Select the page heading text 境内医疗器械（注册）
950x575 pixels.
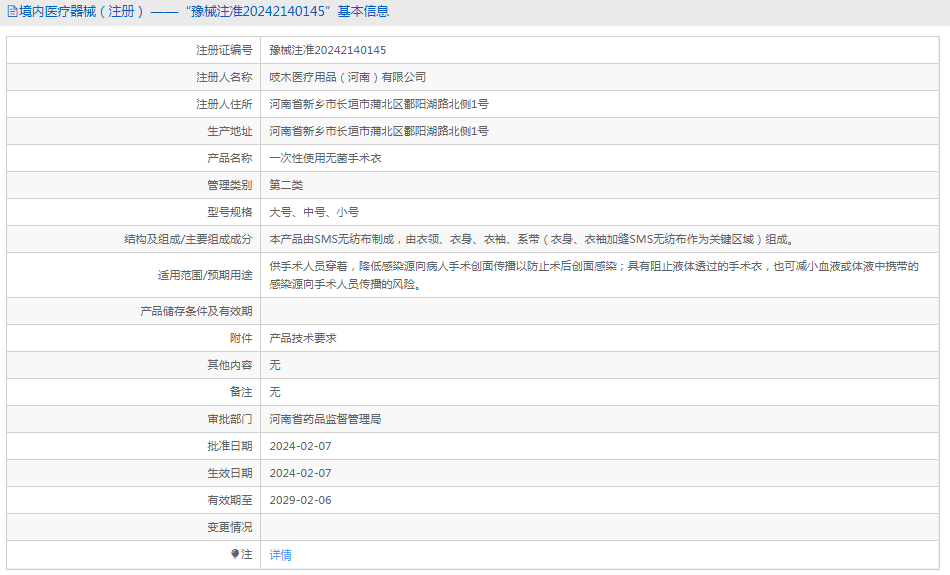[x=83, y=12]
